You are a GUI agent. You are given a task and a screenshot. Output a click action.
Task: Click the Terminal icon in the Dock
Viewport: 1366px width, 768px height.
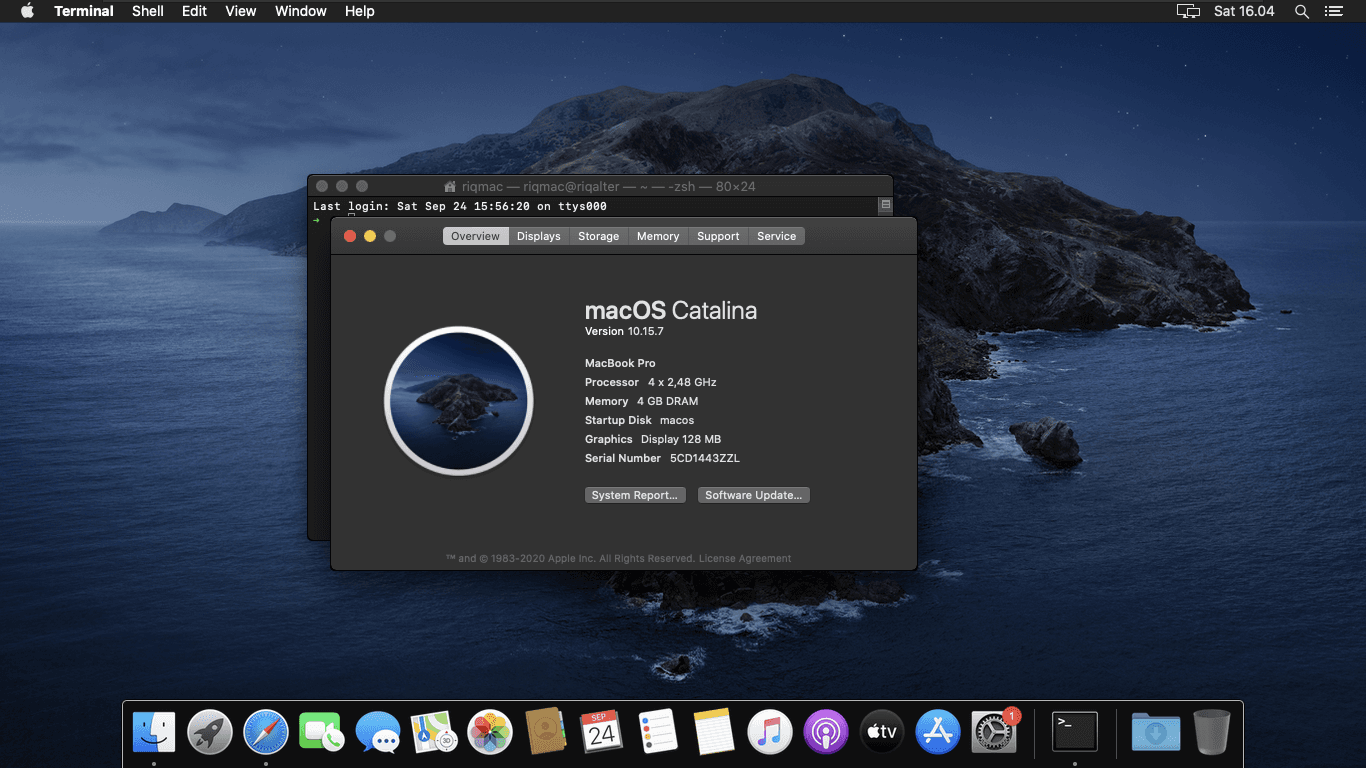click(x=1075, y=733)
